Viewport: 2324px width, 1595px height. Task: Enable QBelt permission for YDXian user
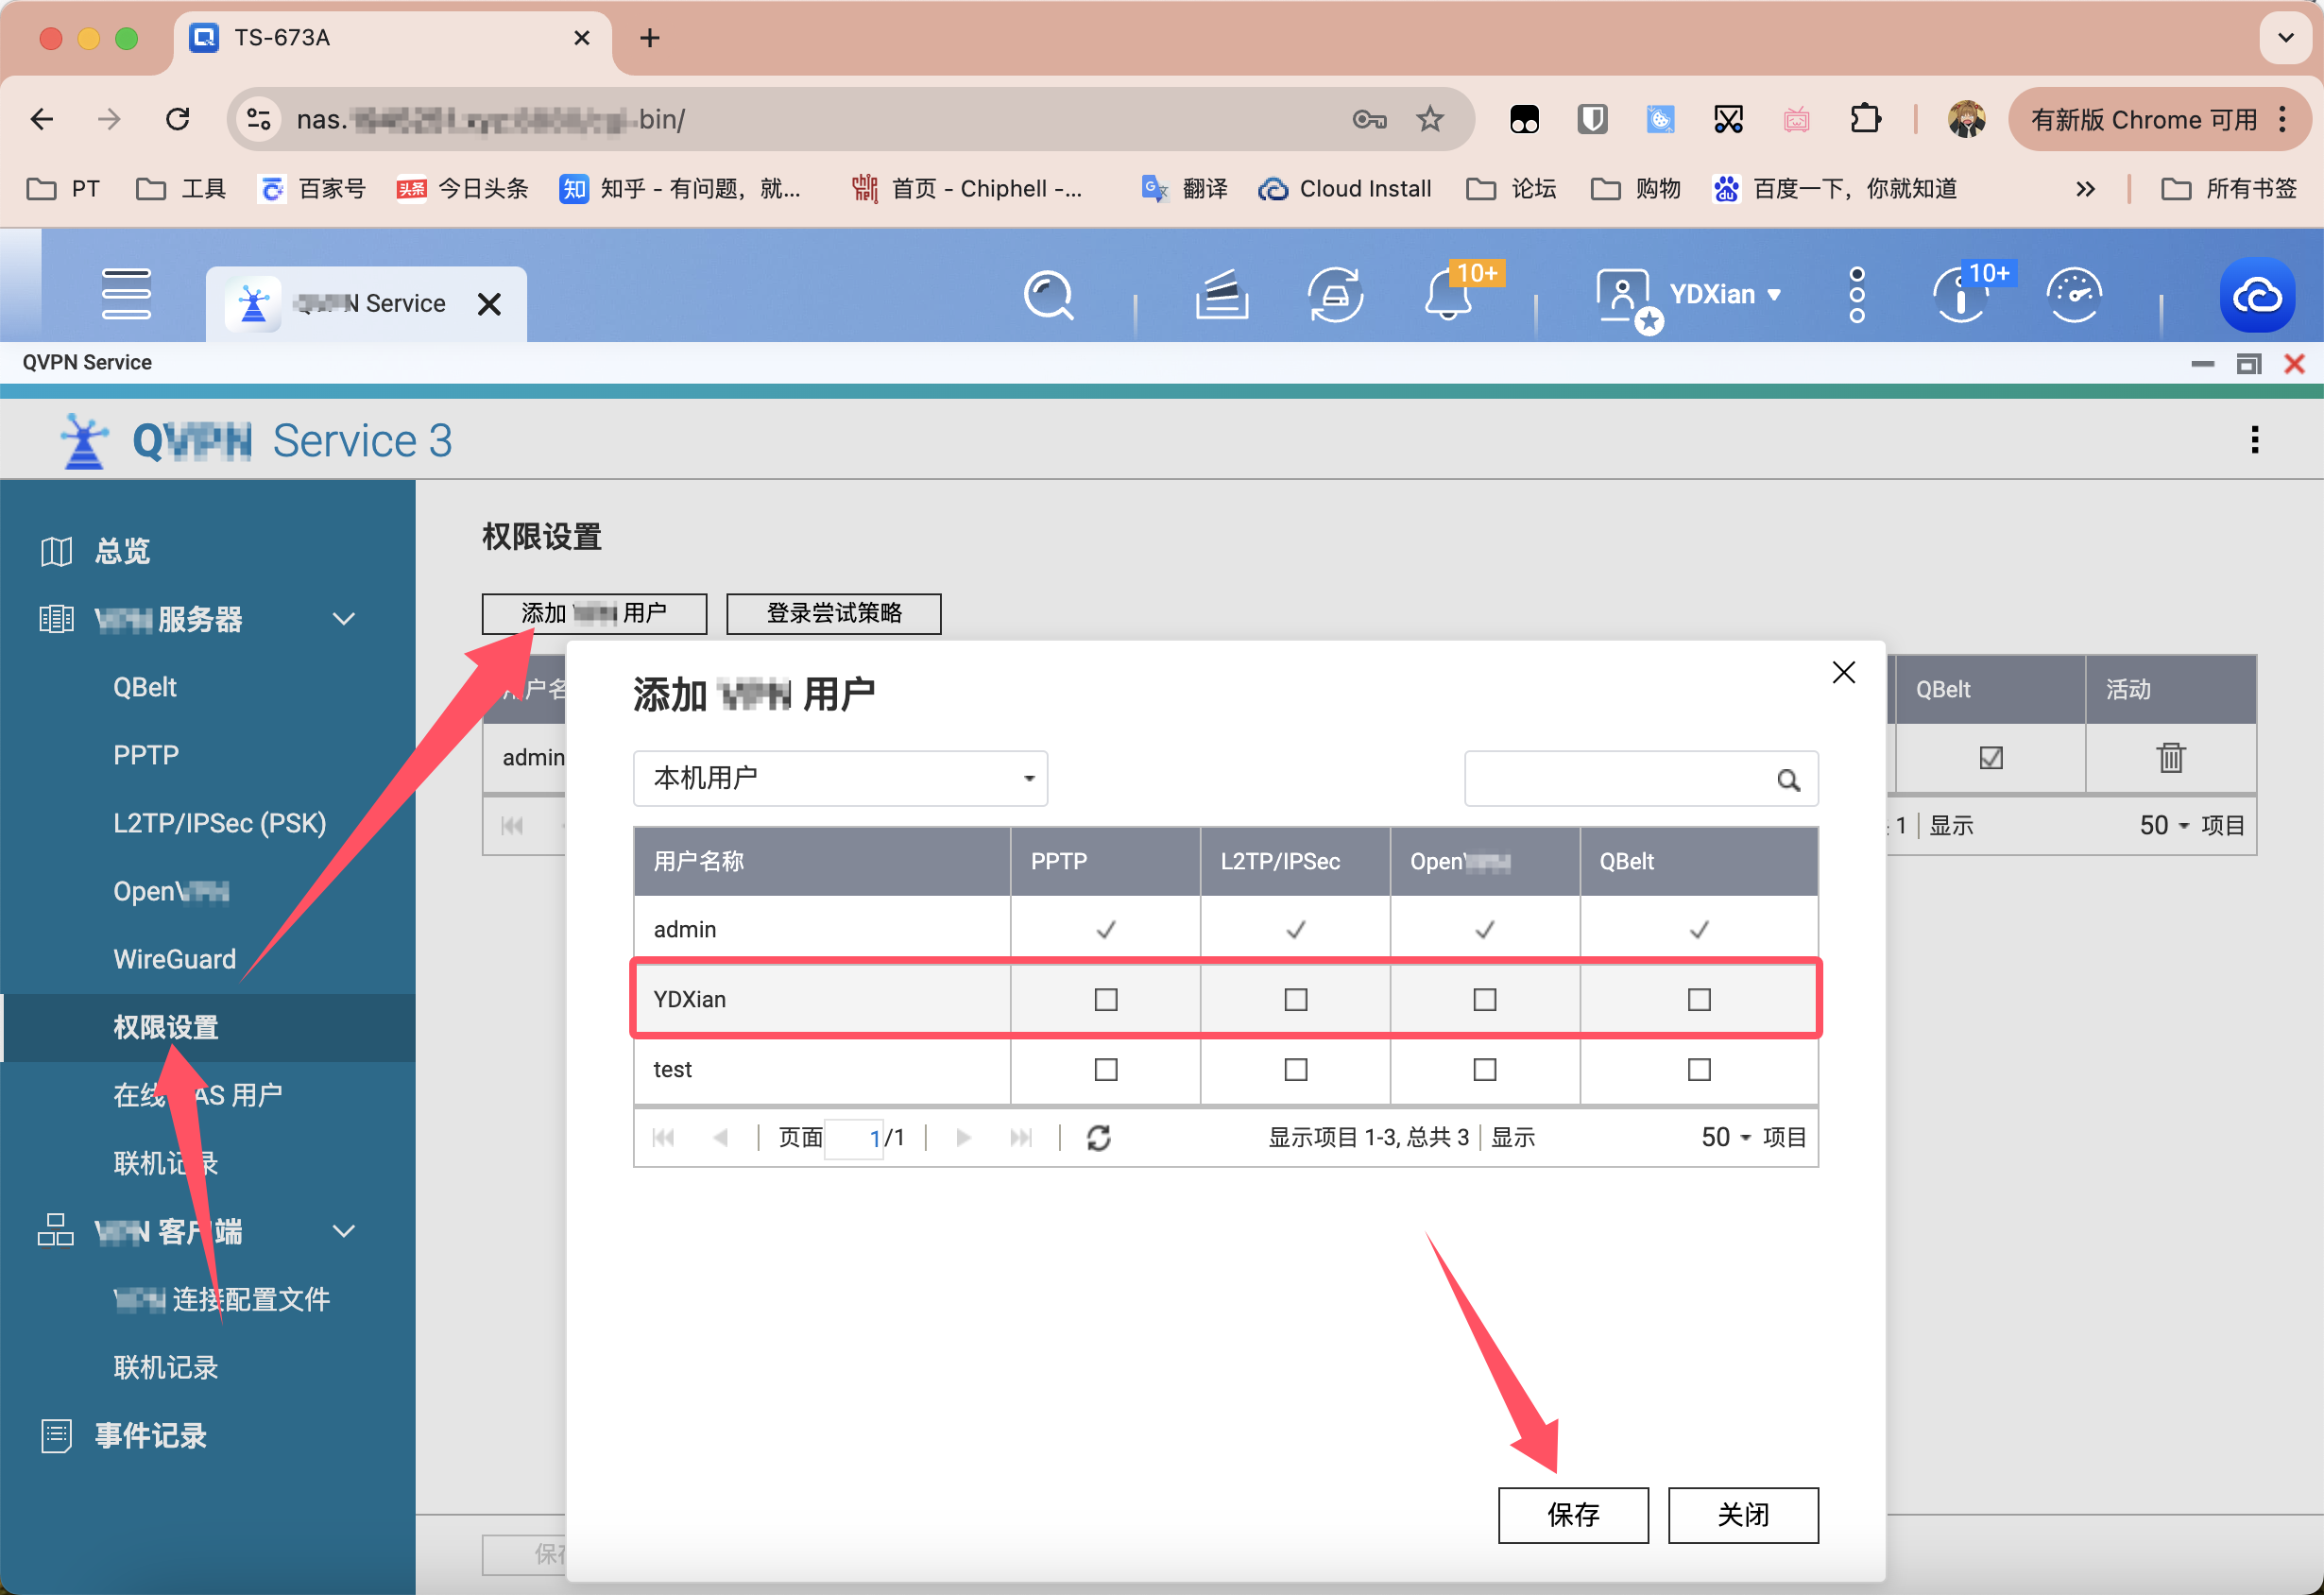[x=1697, y=1000]
